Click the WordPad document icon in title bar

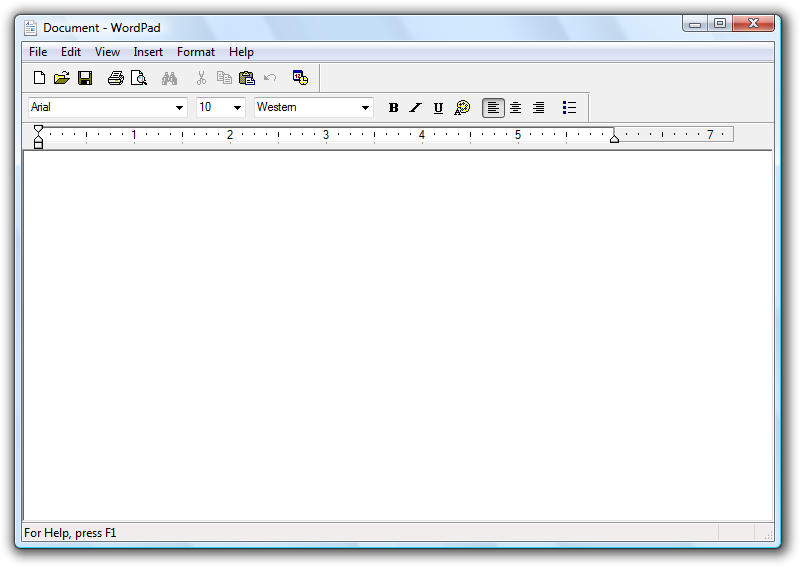pos(31,28)
